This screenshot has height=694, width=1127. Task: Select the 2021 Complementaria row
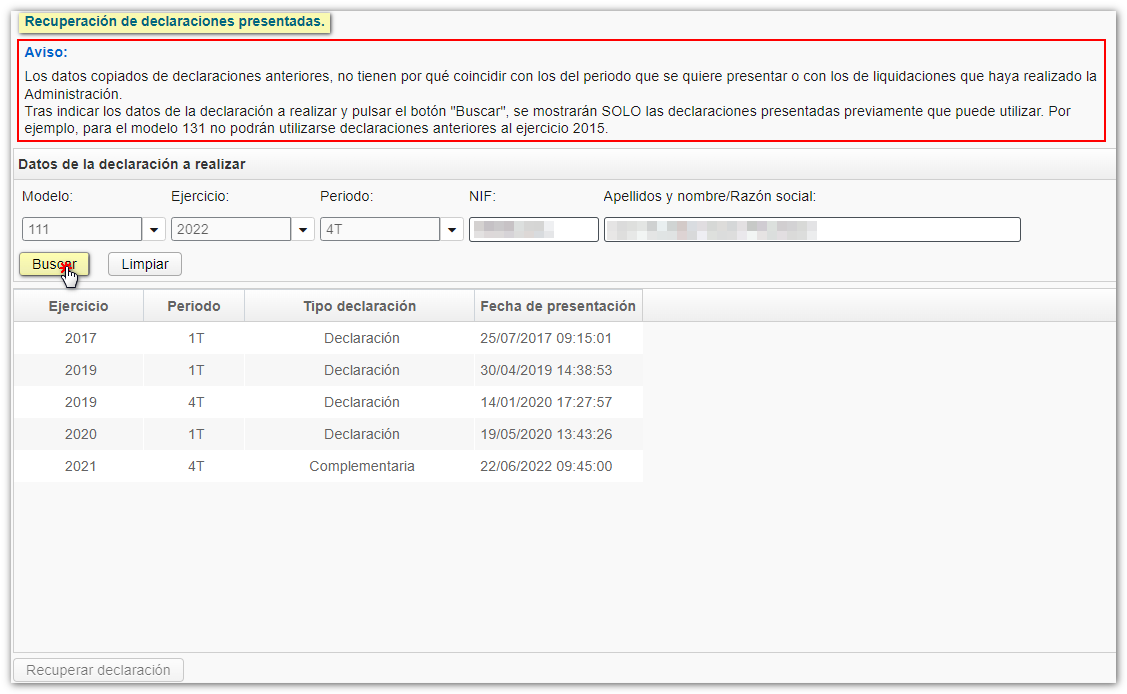[327, 466]
